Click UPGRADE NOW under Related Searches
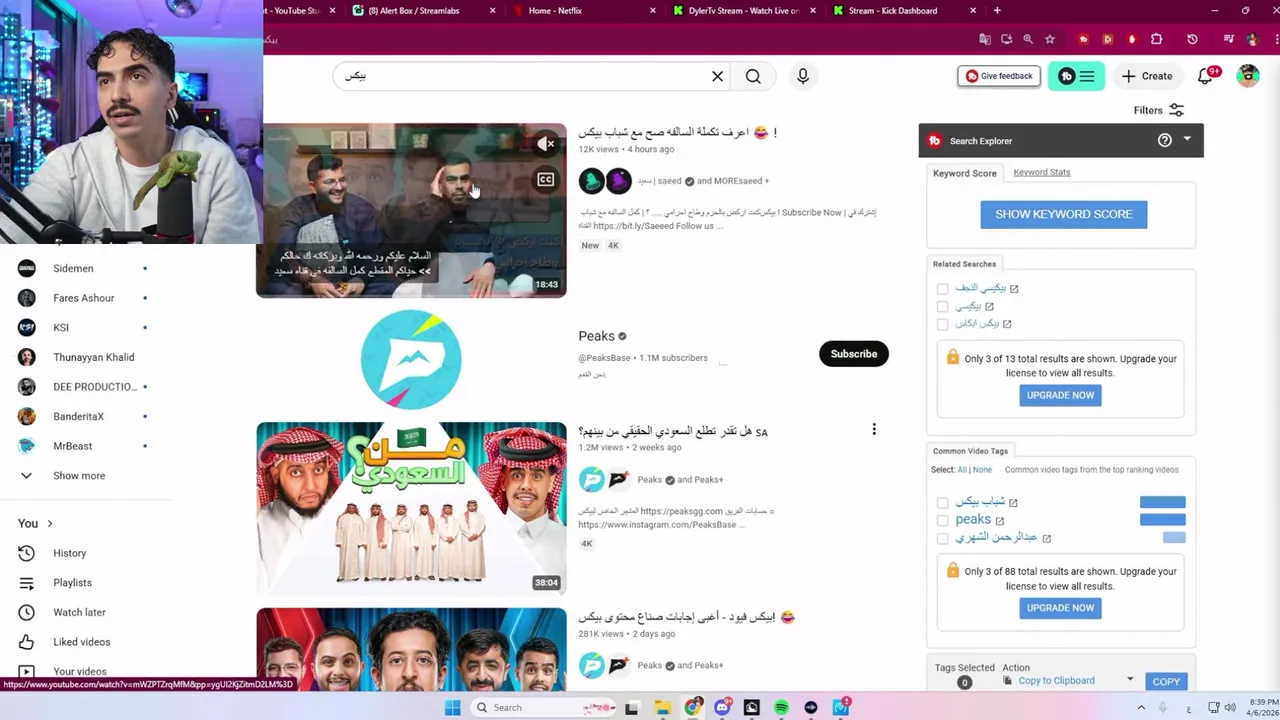This screenshot has height=720, width=1280. pos(1060,395)
